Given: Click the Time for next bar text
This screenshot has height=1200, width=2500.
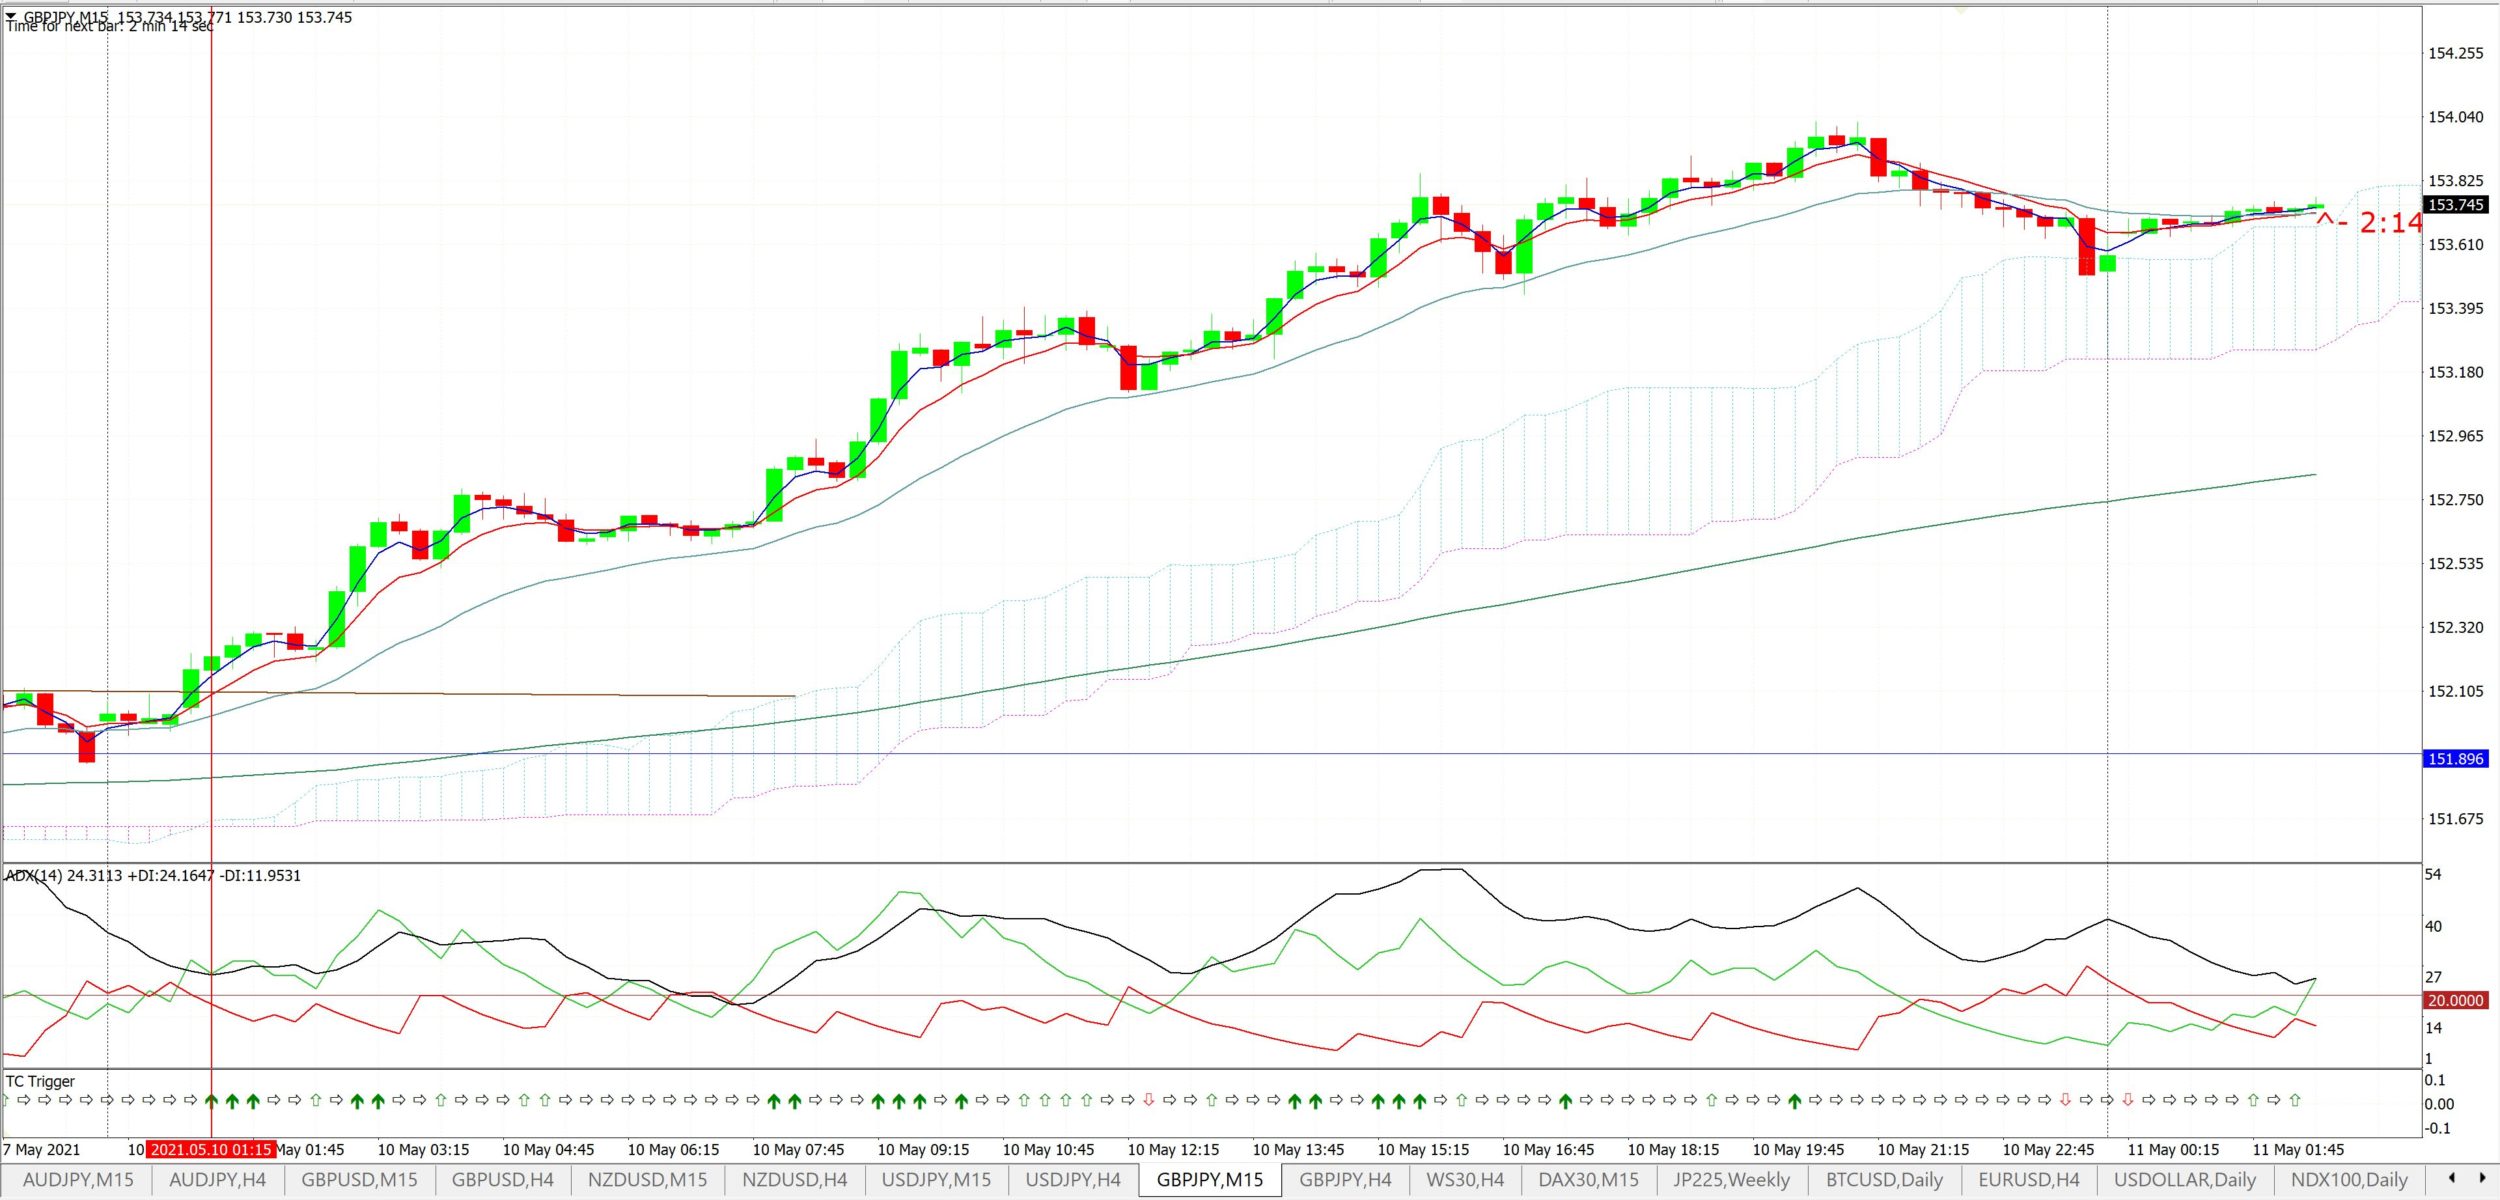Looking at the screenshot, I should pos(110,27).
